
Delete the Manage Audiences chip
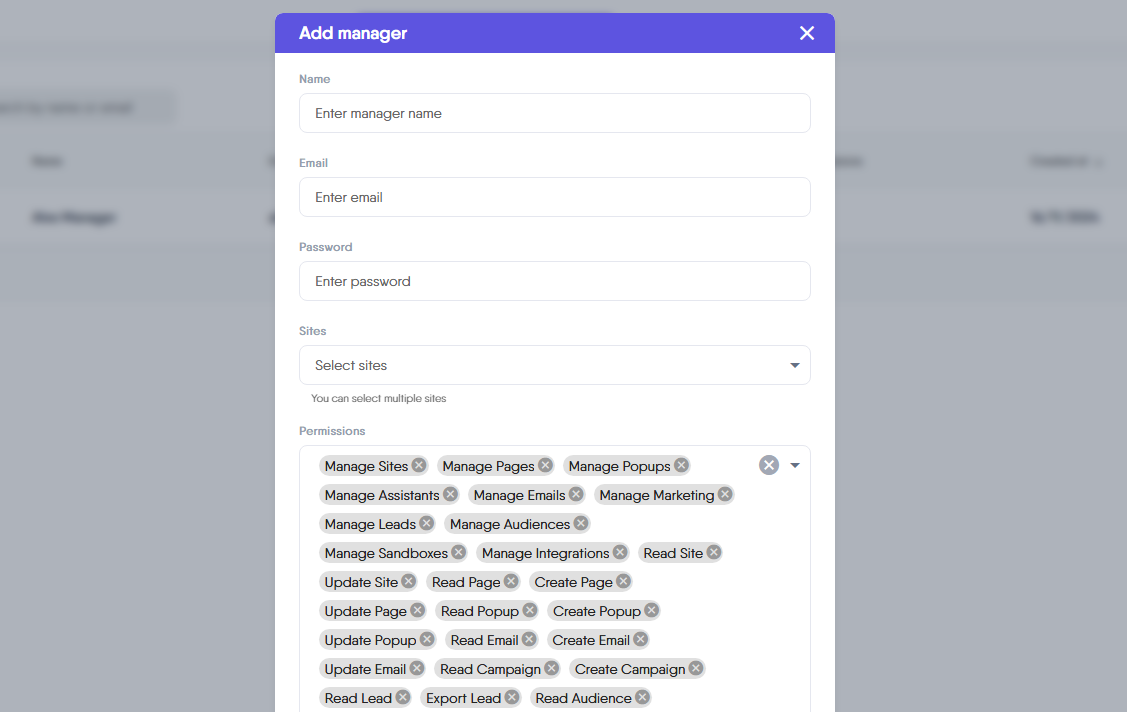[580, 523]
